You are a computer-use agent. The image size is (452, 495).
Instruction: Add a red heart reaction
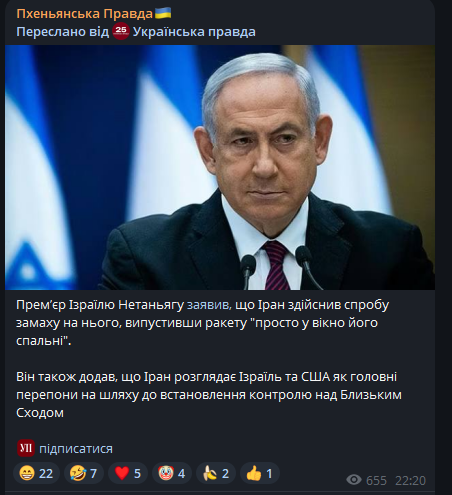tap(128, 473)
